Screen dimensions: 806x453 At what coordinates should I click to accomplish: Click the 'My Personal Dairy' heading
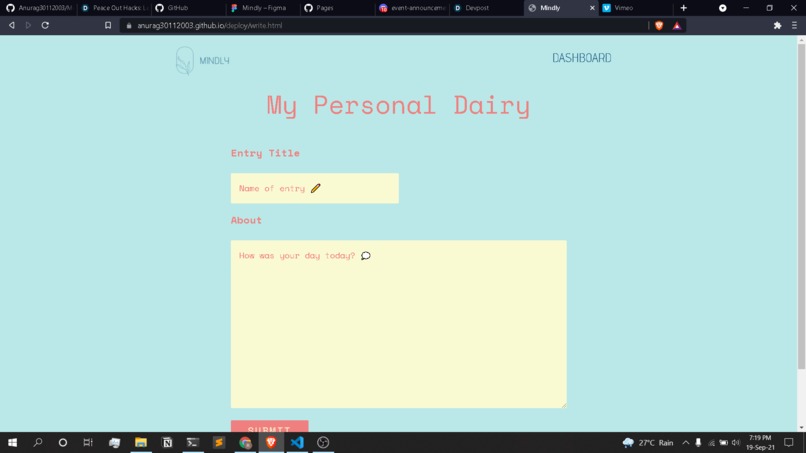(x=398, y=105)
